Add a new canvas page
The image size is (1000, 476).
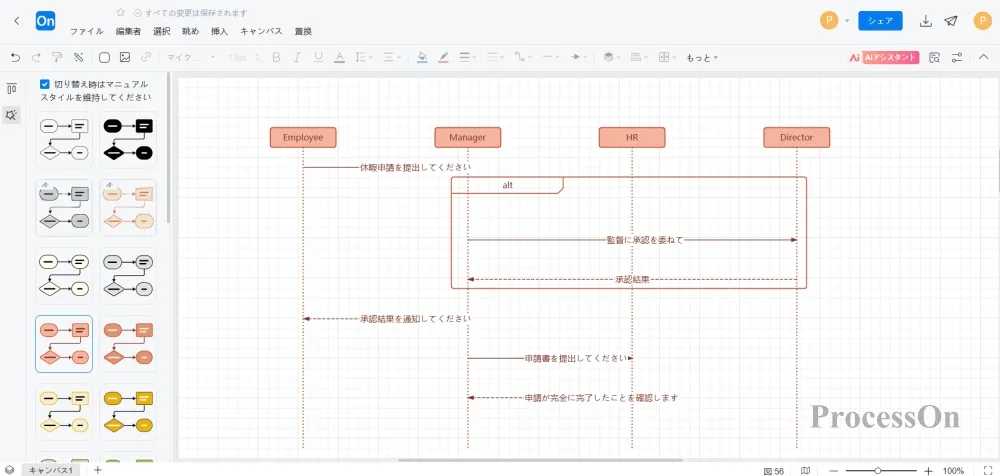click(98, 469)
